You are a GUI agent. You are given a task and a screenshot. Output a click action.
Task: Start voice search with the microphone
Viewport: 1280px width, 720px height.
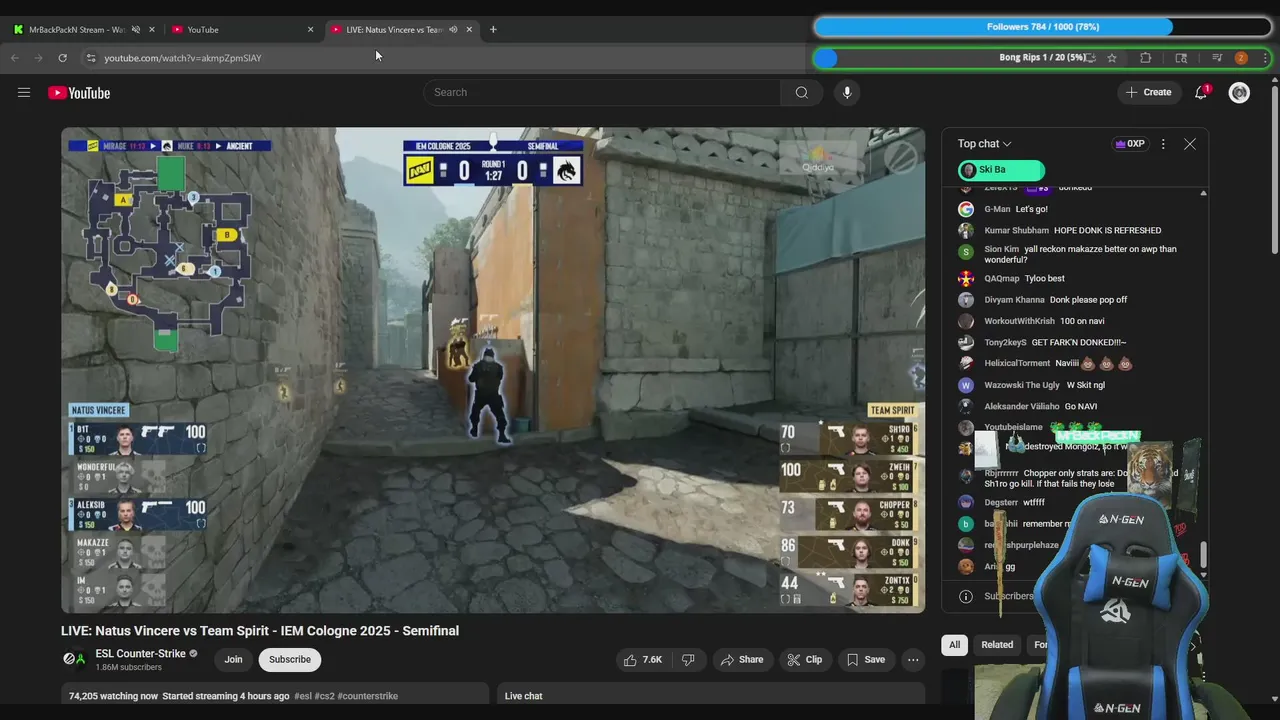click(847, 93)
